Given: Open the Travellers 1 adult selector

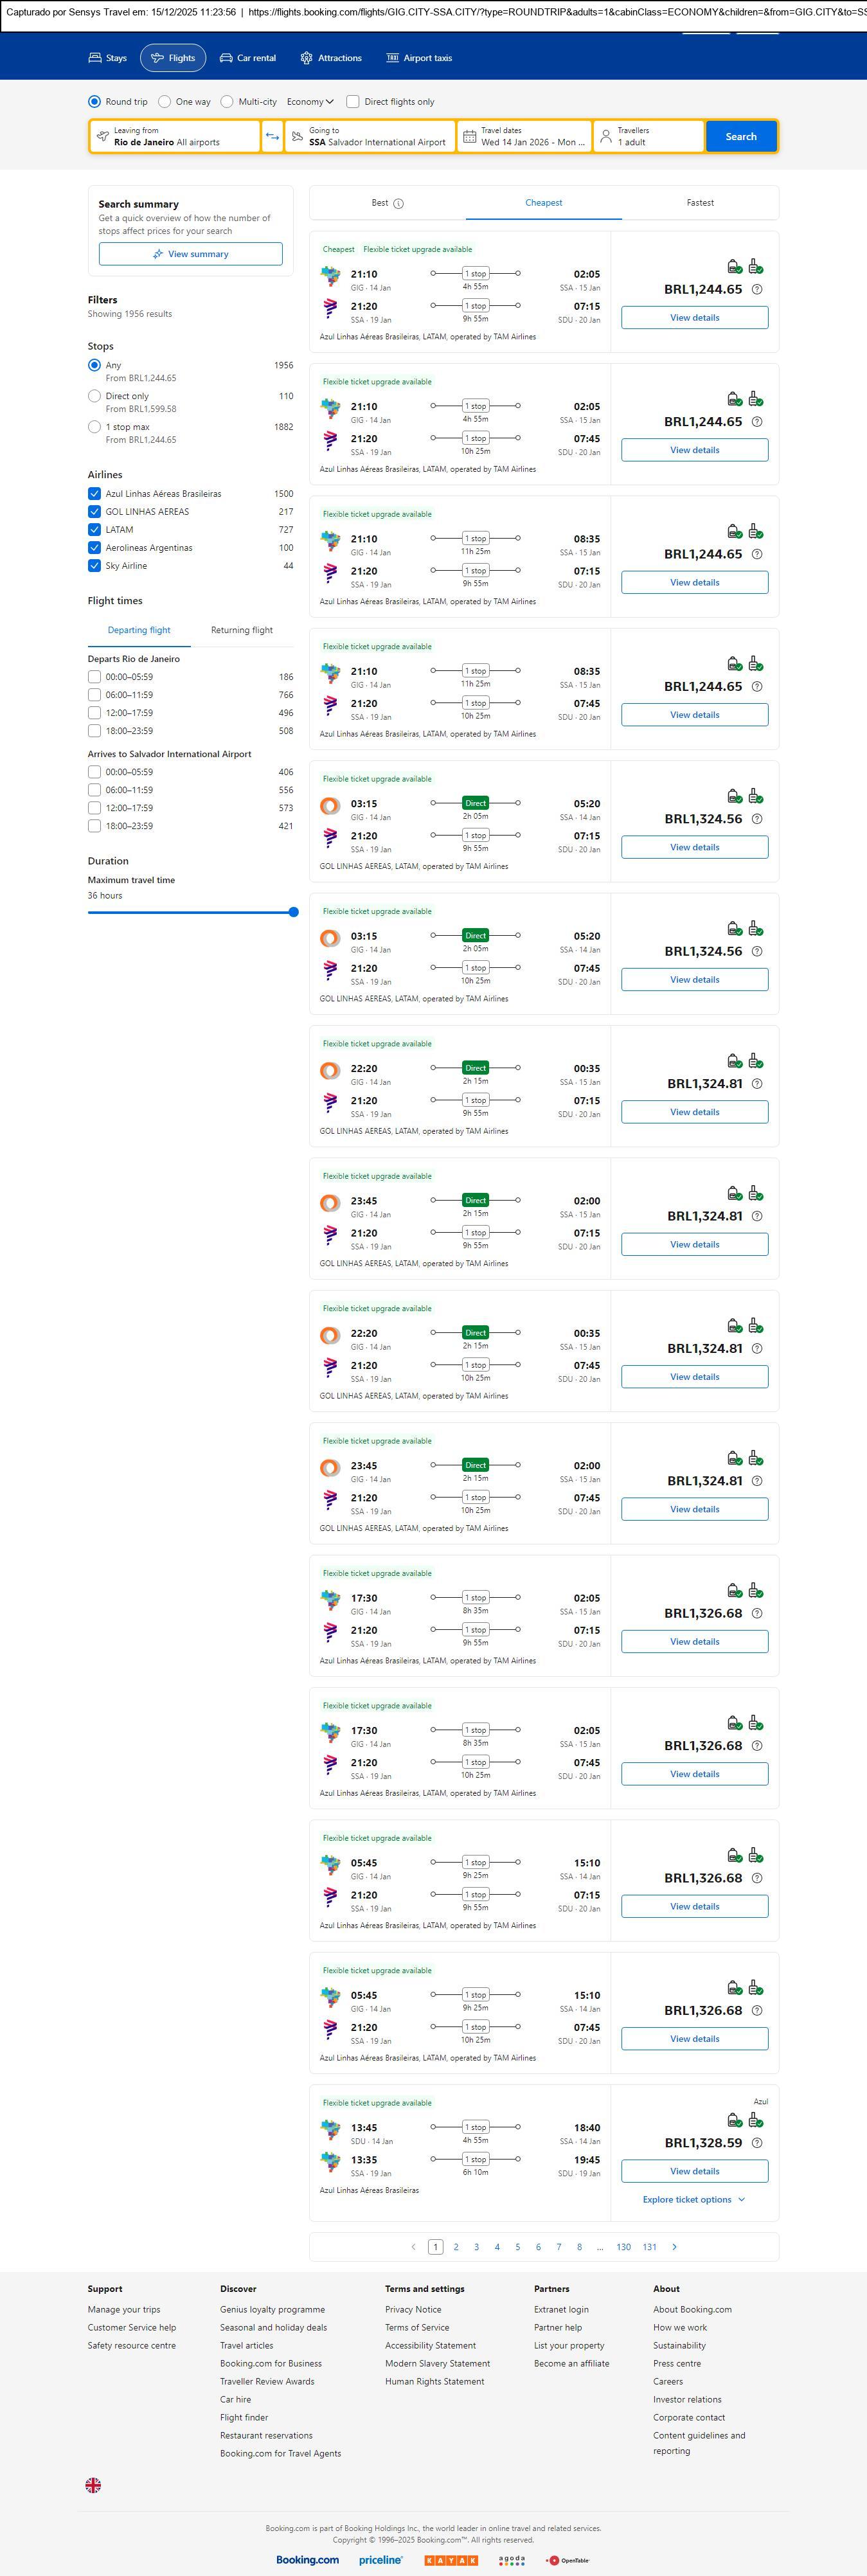Looking at the screenshot, I should (x=648, y=136).
